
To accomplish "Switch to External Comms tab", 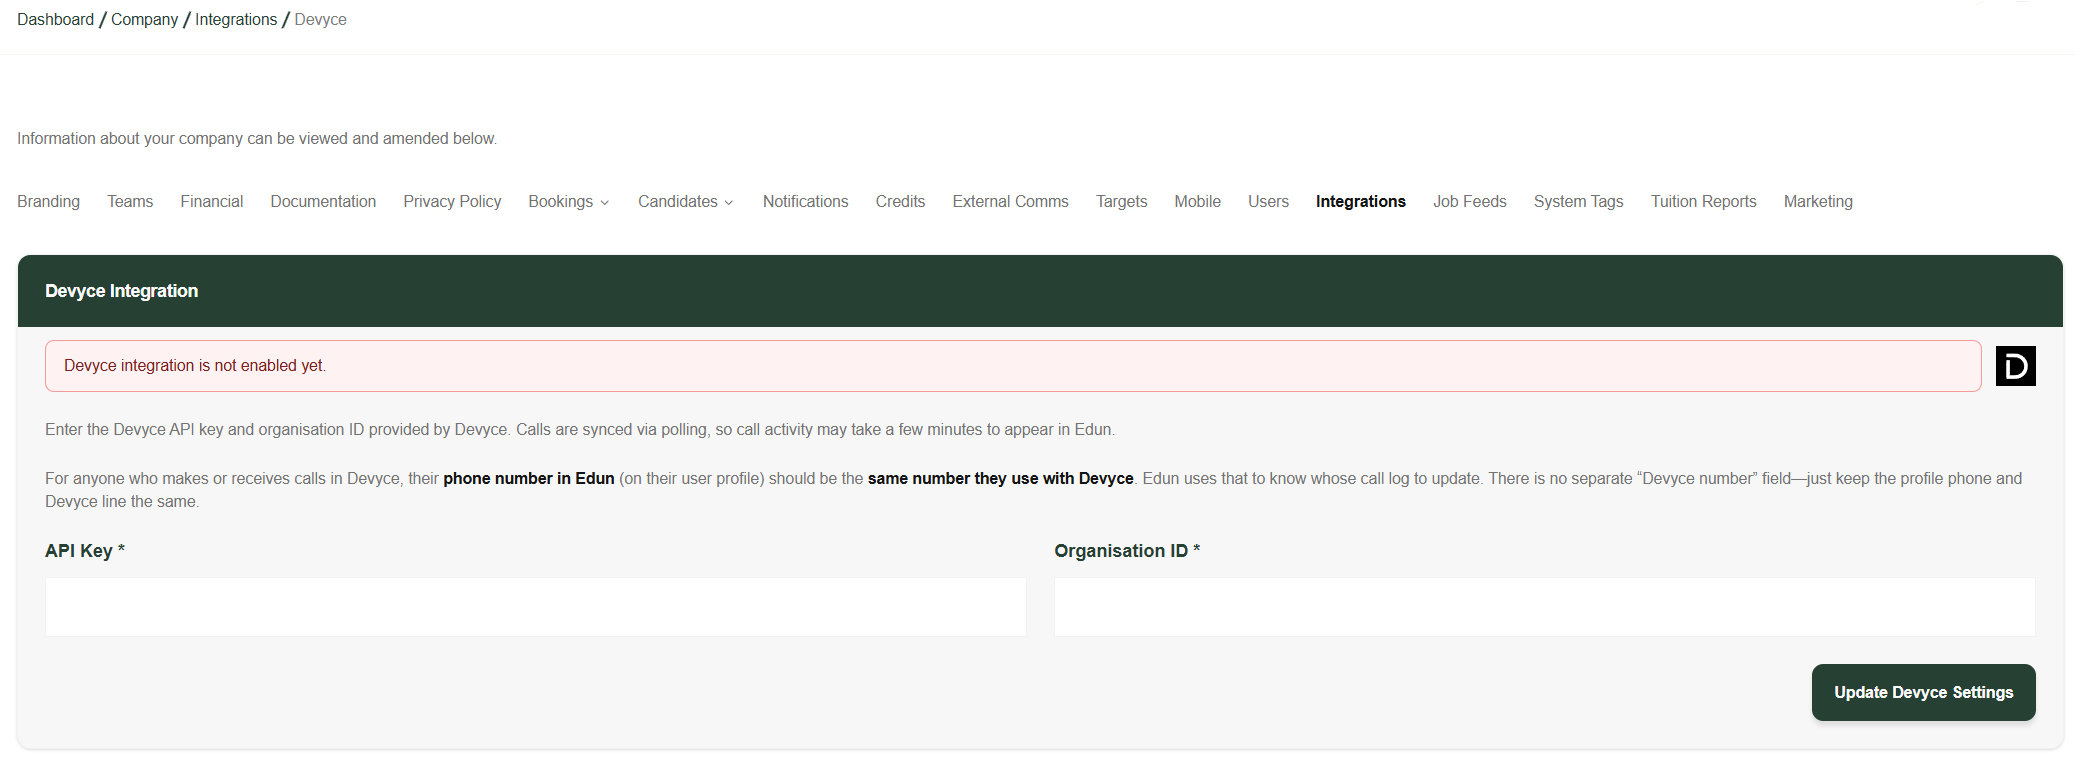I will (x=1010, y=202).
